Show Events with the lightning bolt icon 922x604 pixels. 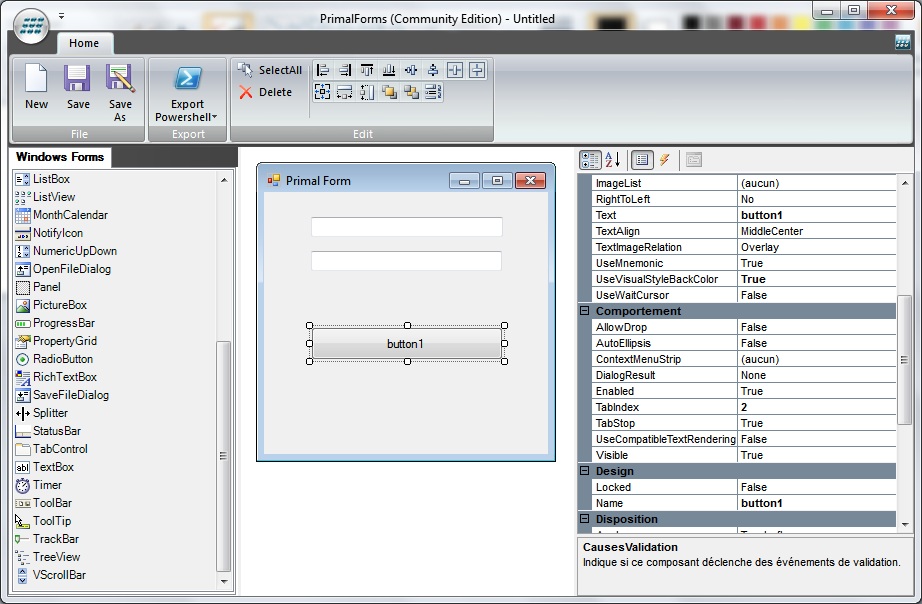pos(664,160)
